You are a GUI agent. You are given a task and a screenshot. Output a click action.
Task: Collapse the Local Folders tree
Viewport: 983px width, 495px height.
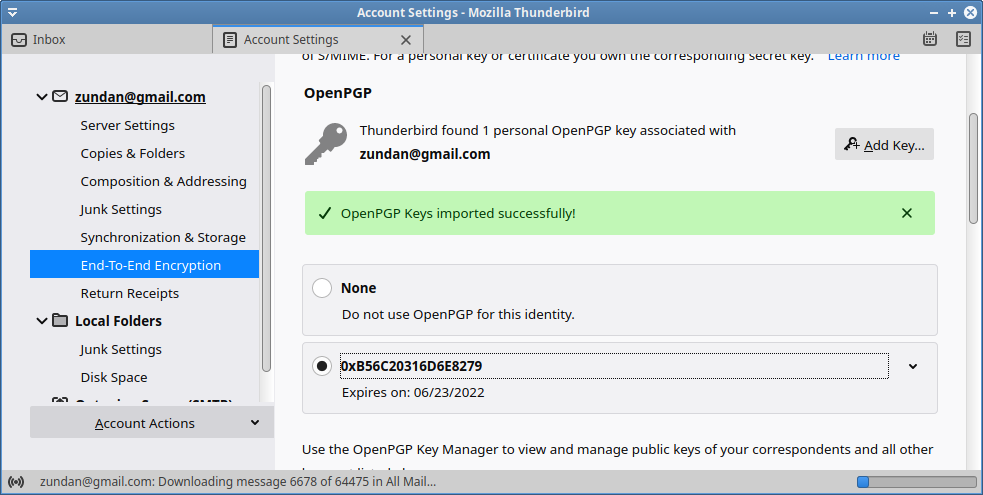42,321
